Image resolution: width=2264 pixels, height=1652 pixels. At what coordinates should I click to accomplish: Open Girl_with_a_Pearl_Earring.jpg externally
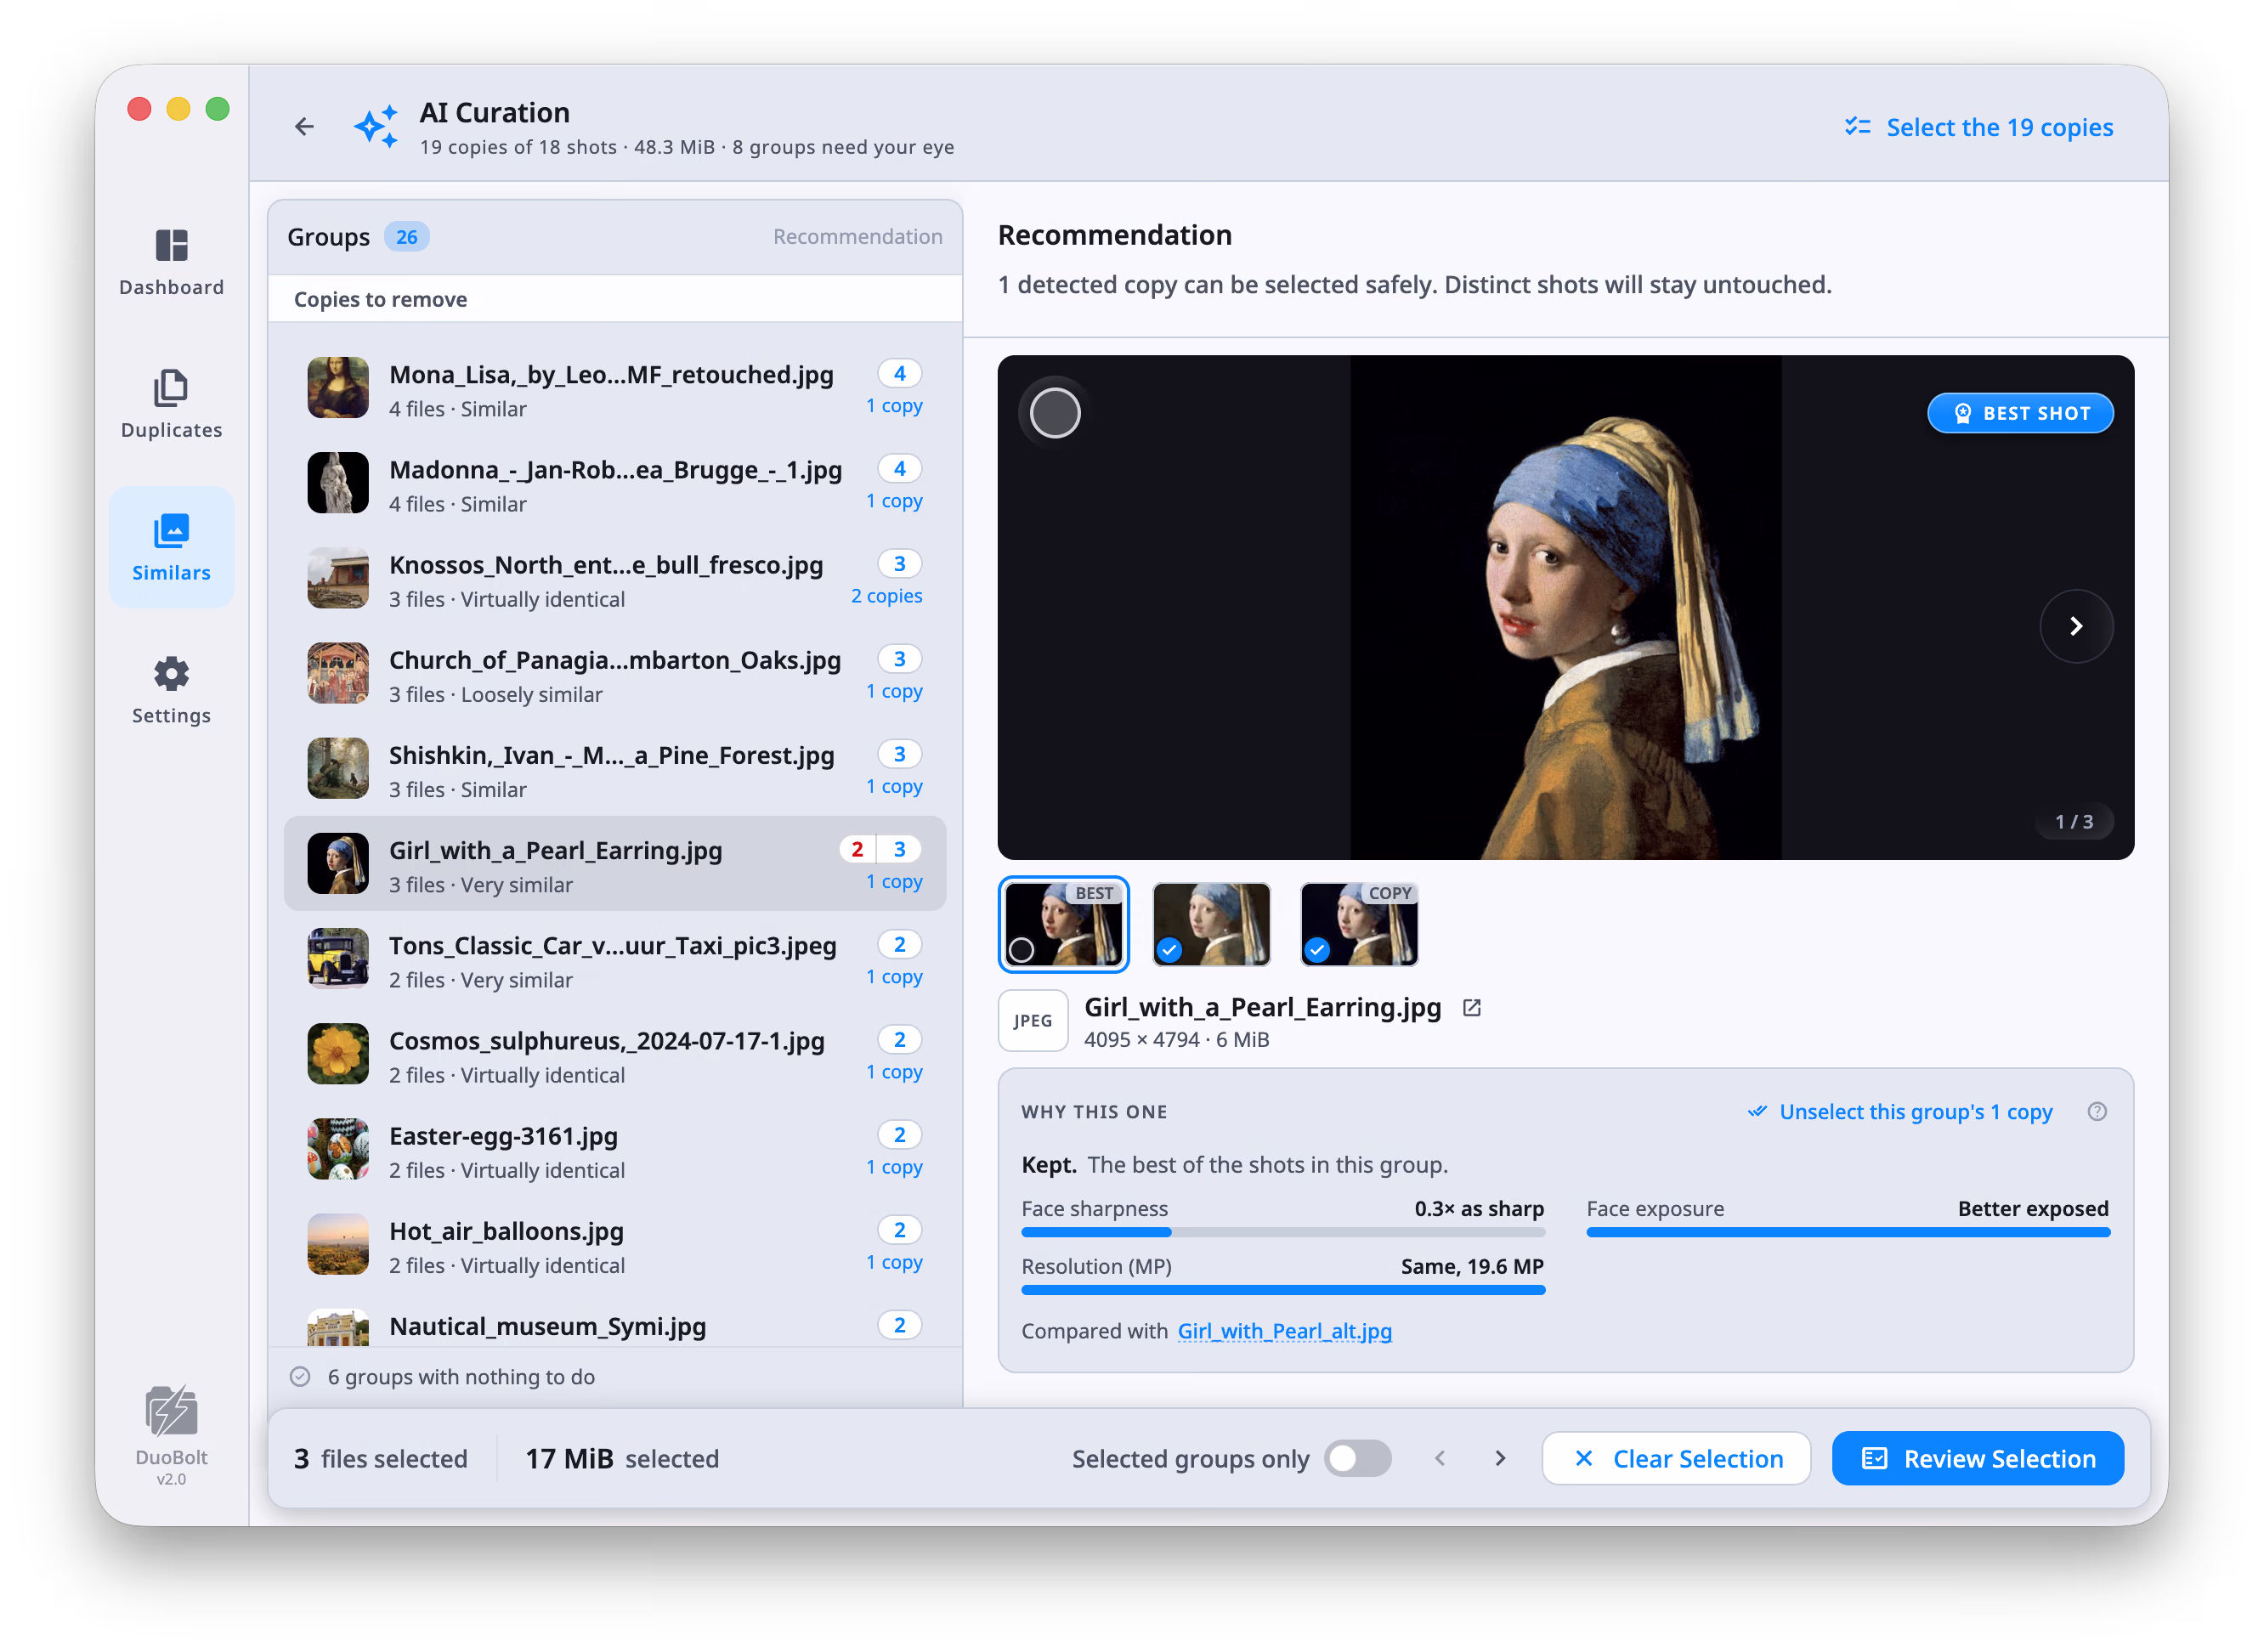[1471, 1008]
